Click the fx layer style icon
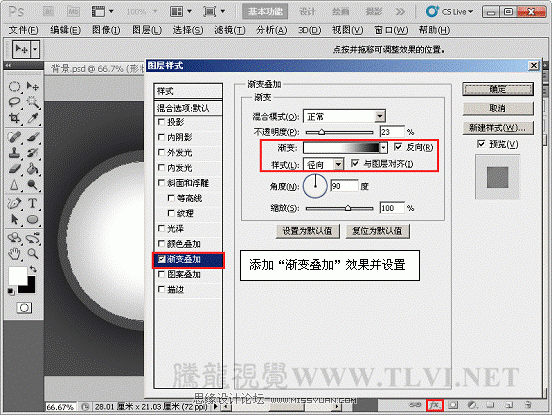Viewport: 552px width, 415px height. pos(434,405)
